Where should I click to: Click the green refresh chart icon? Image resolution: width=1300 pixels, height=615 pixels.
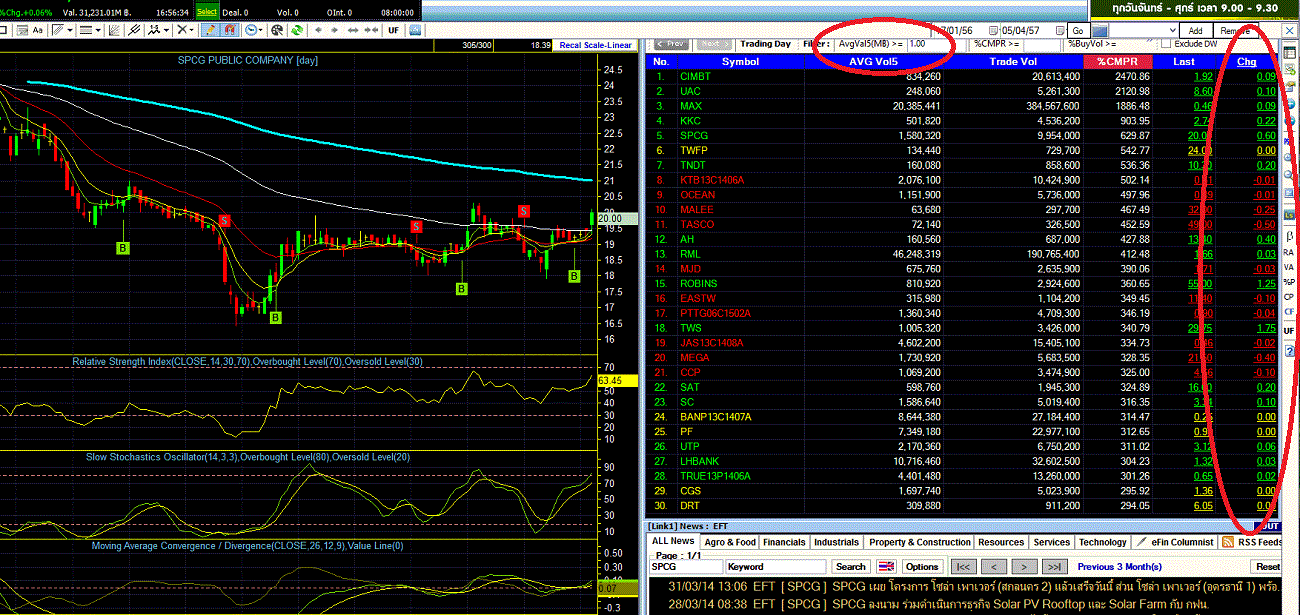296,30
